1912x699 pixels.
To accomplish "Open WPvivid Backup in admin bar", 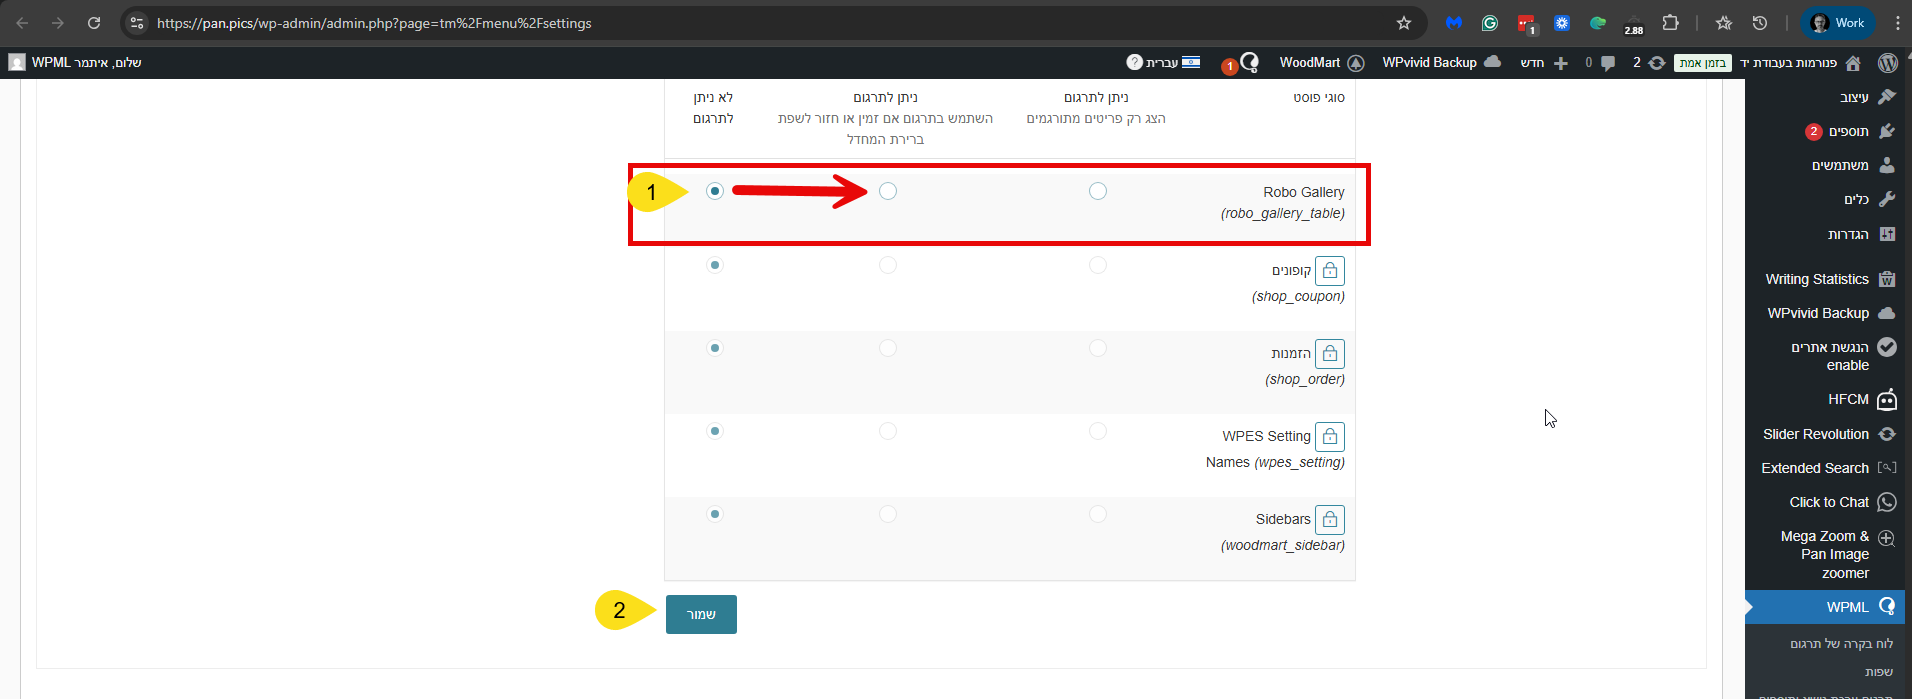I will click(1442, 62).
